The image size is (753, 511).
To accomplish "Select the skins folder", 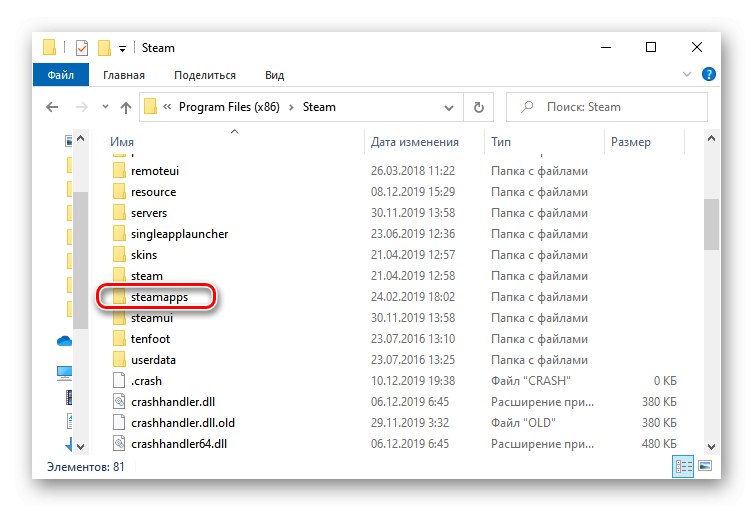I will point(144,255).
